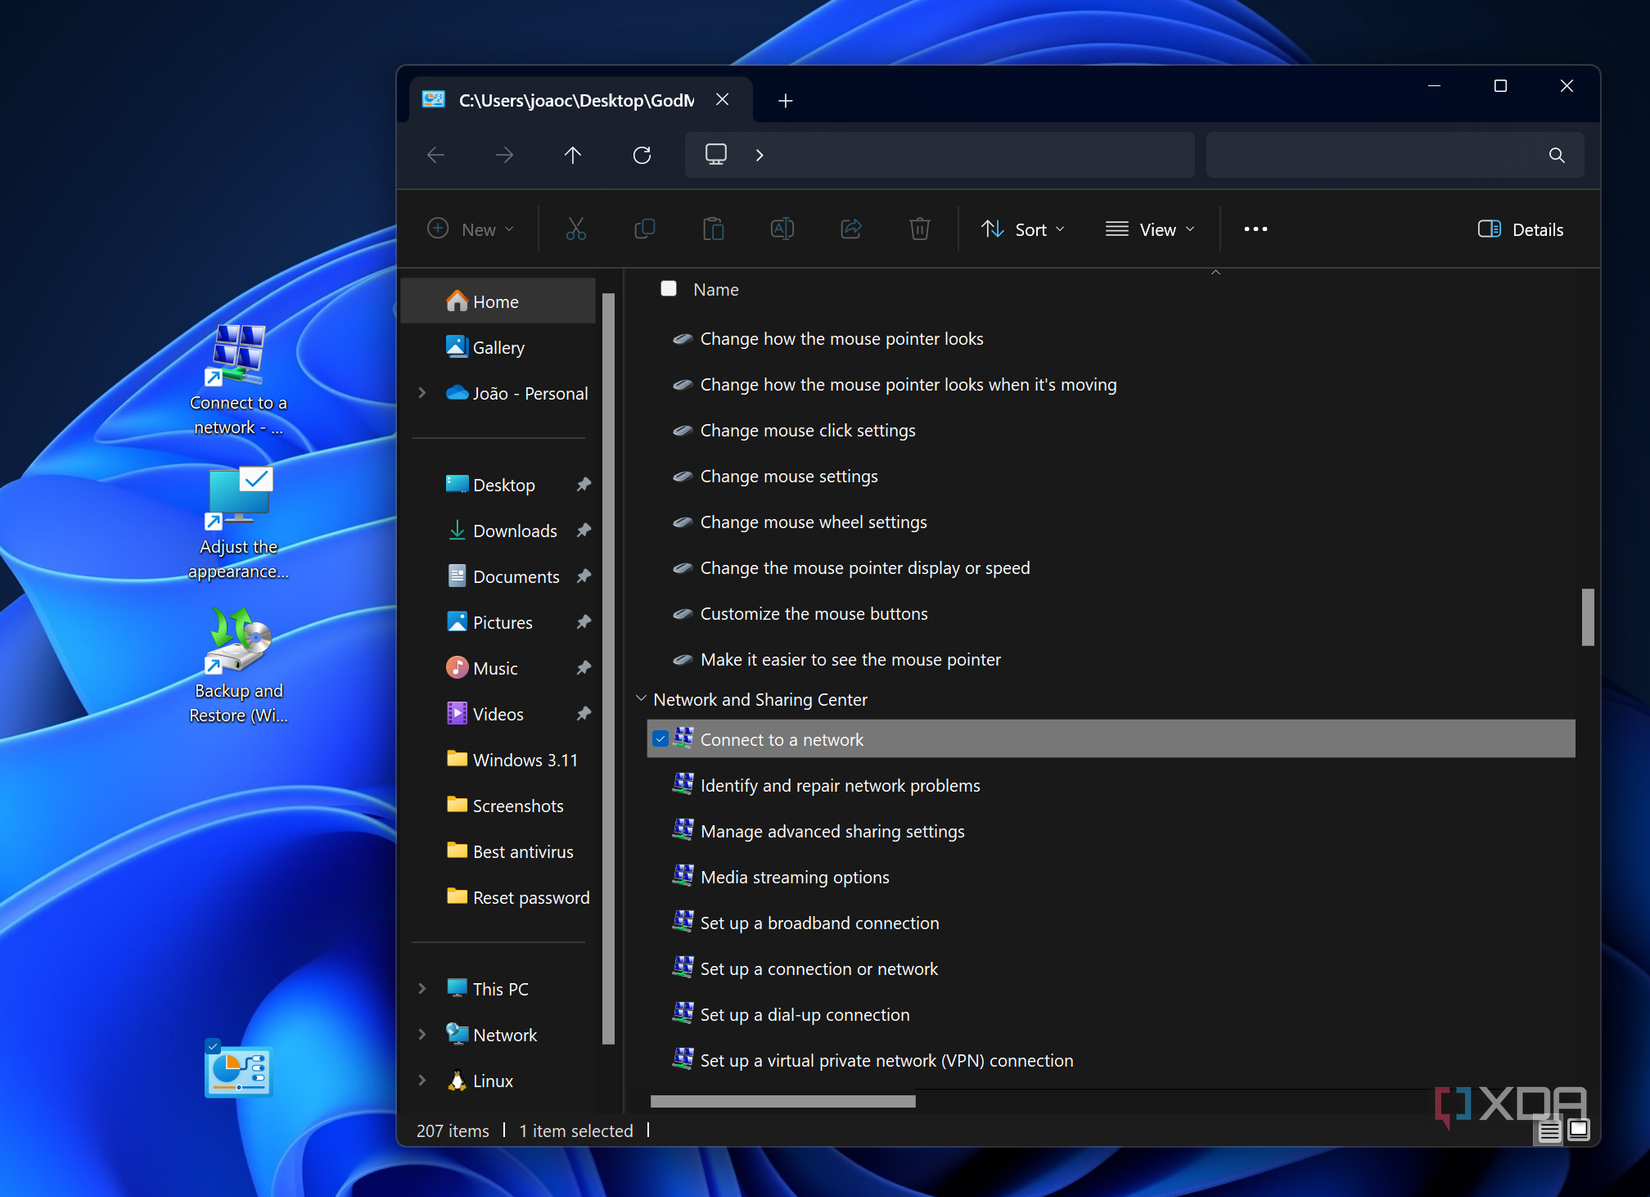The height and width of the screenshot is (1197, 1650).
Task: Click the Rename icon in toolbar
Action: click(x=782, y=229)
